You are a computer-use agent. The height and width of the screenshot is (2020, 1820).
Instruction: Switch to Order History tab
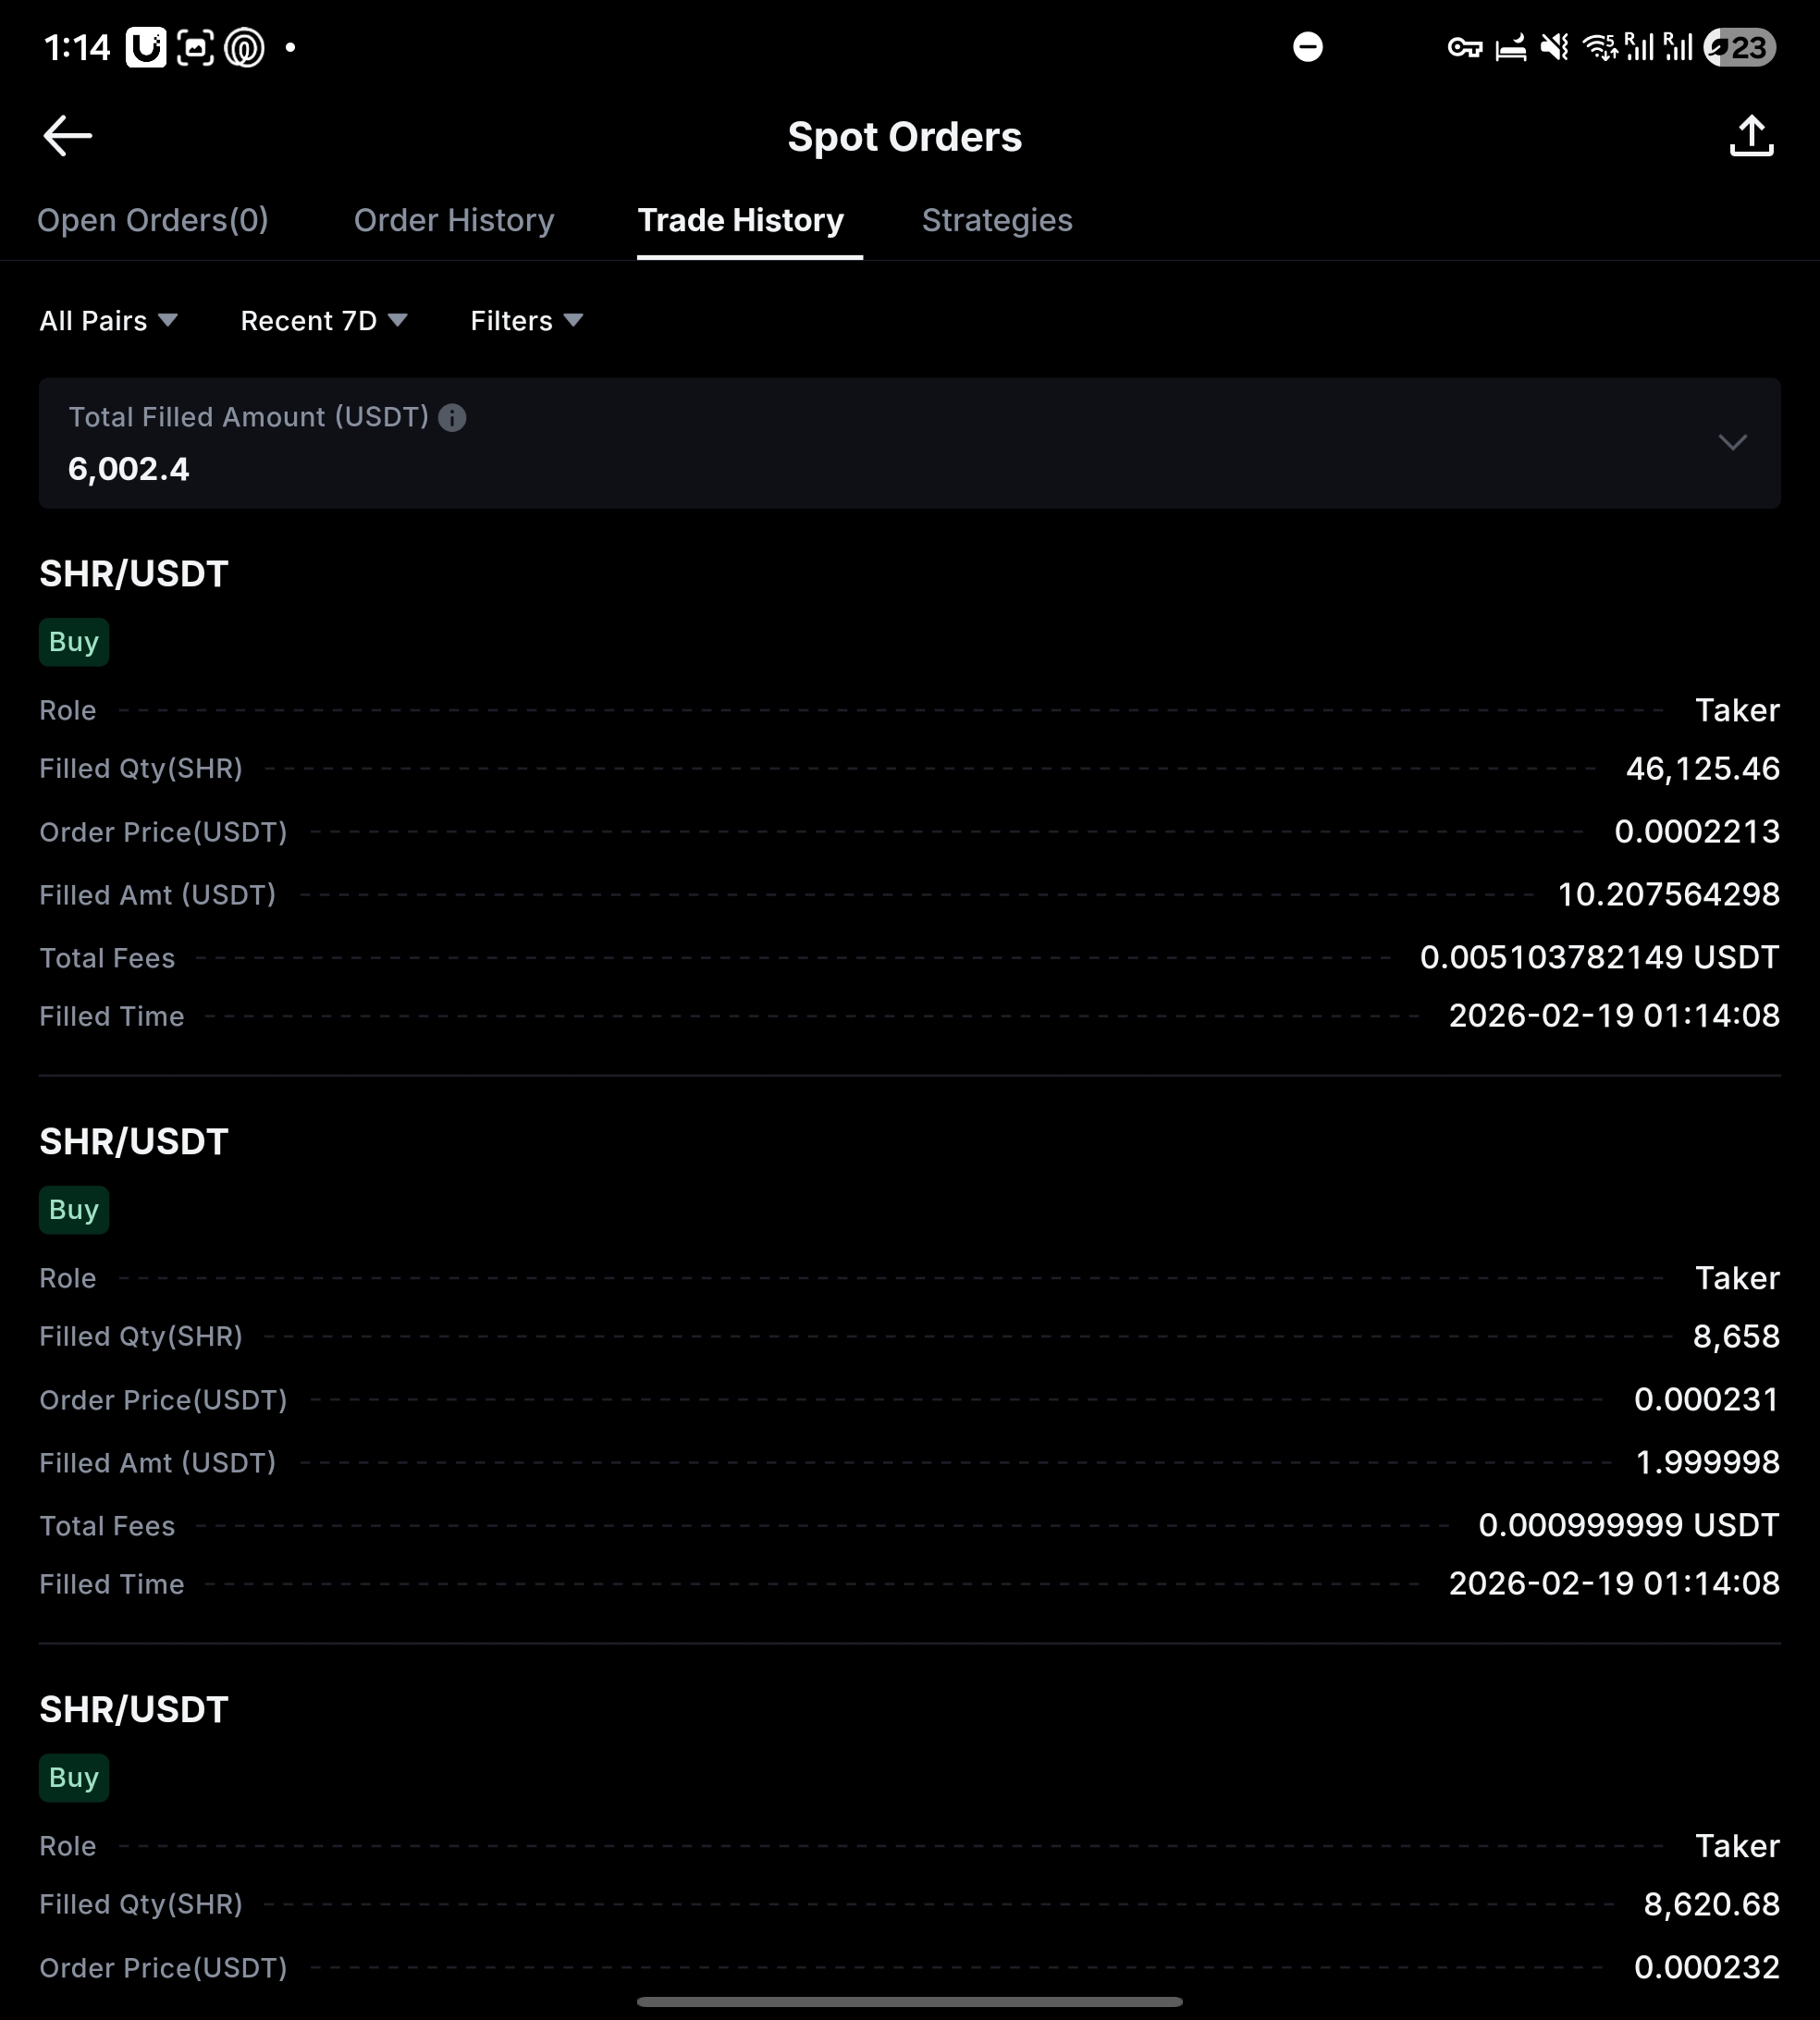[x=454, y=220]
